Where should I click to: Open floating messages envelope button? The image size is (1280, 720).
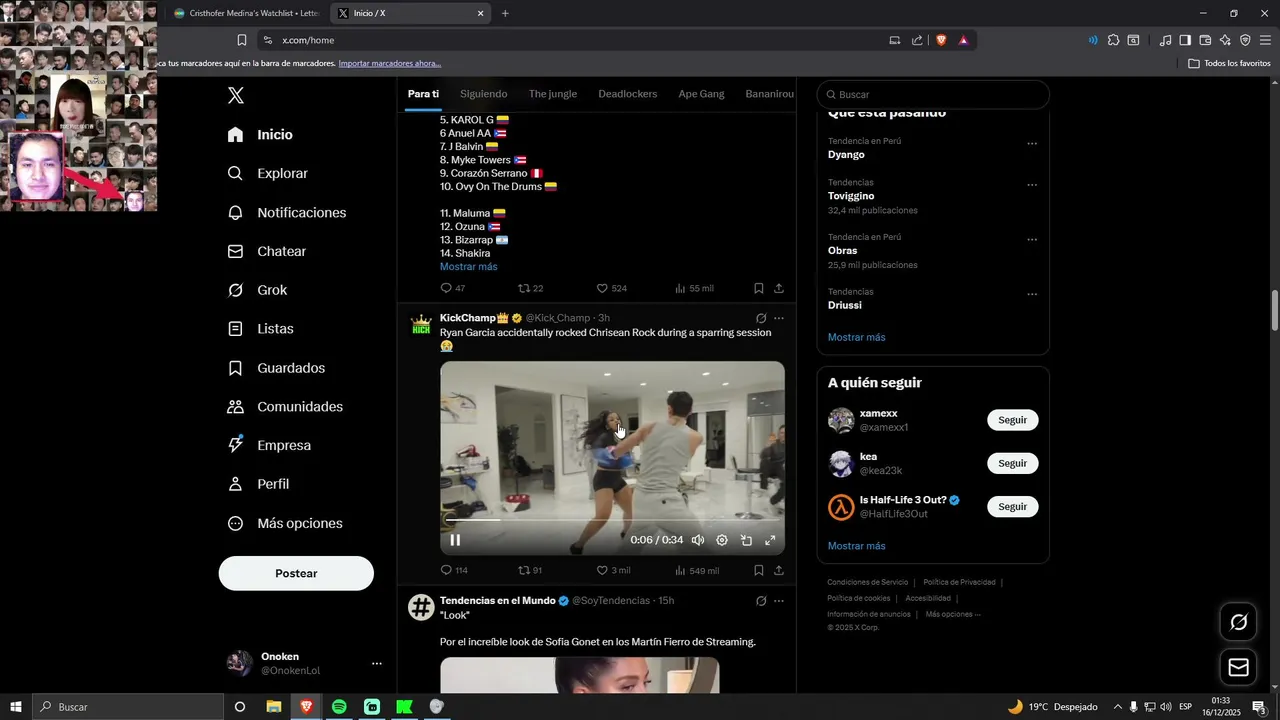pos(1238,667)
